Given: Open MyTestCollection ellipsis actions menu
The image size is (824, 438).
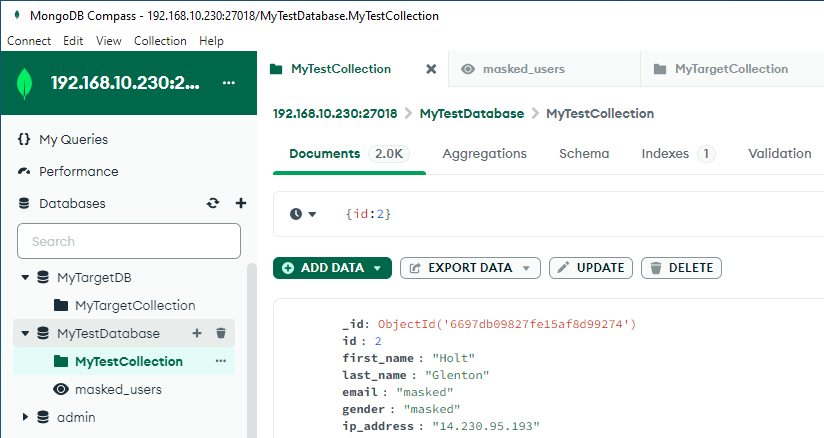Looking at the screenshot, I should (221, 361).
